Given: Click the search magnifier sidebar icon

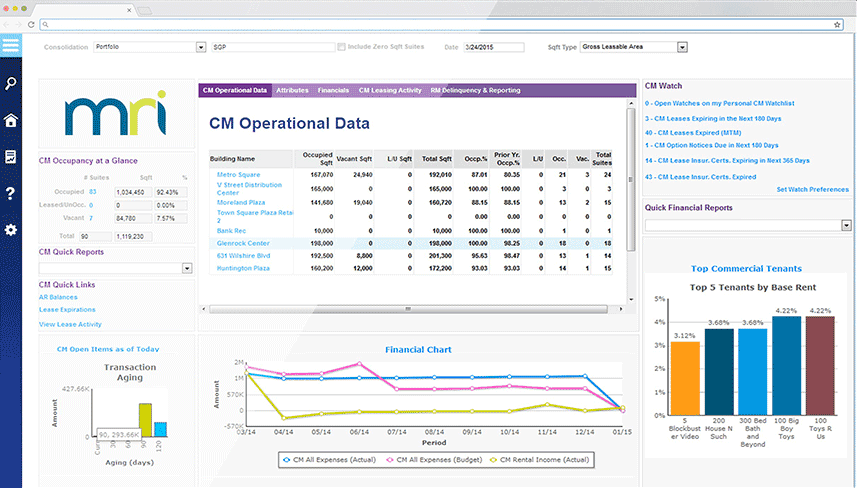Looking at the screenshot, I should pos(10,84).
